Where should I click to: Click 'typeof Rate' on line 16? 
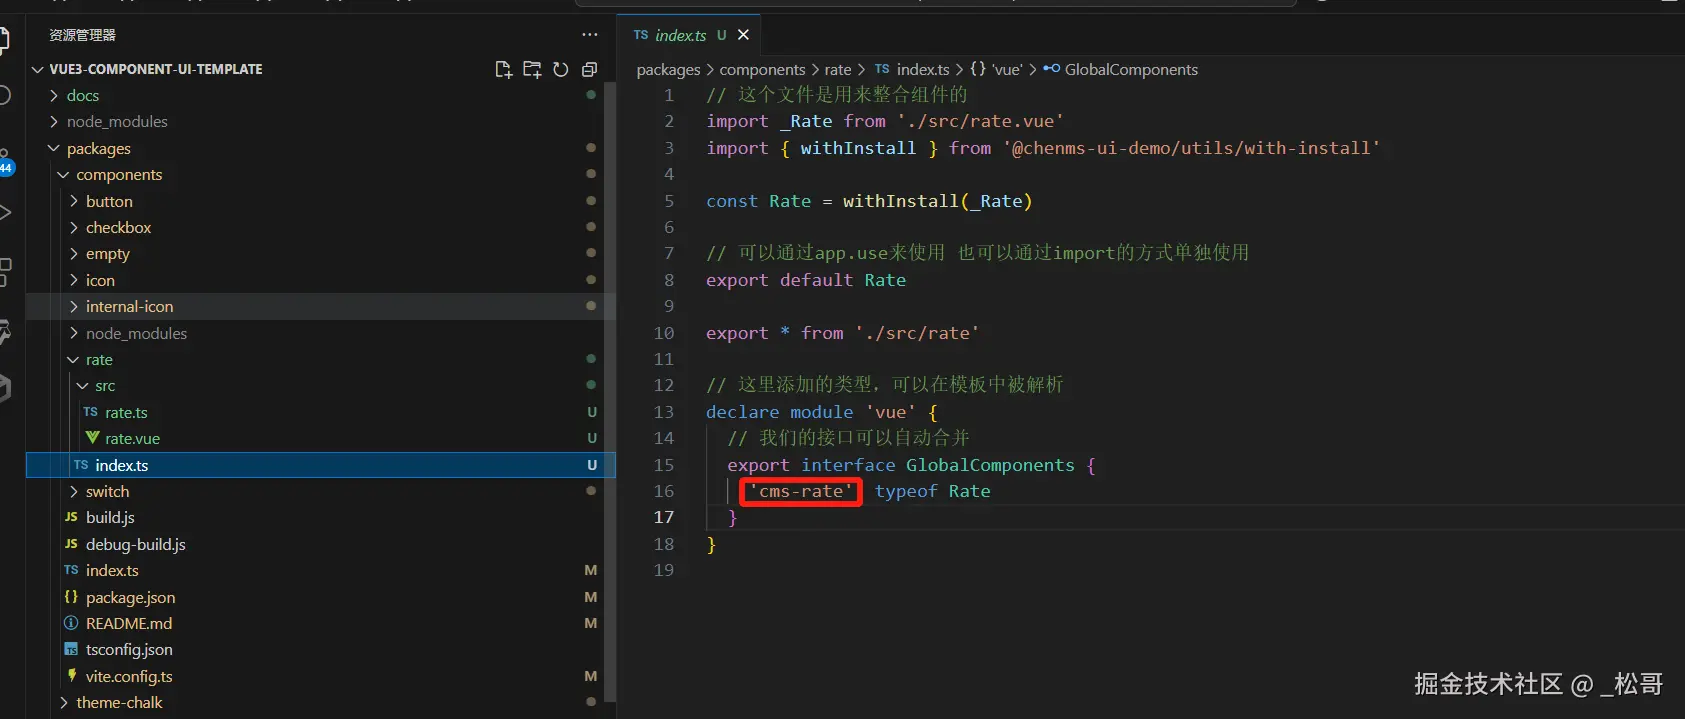pyautogui.click(x=932, y=491)
